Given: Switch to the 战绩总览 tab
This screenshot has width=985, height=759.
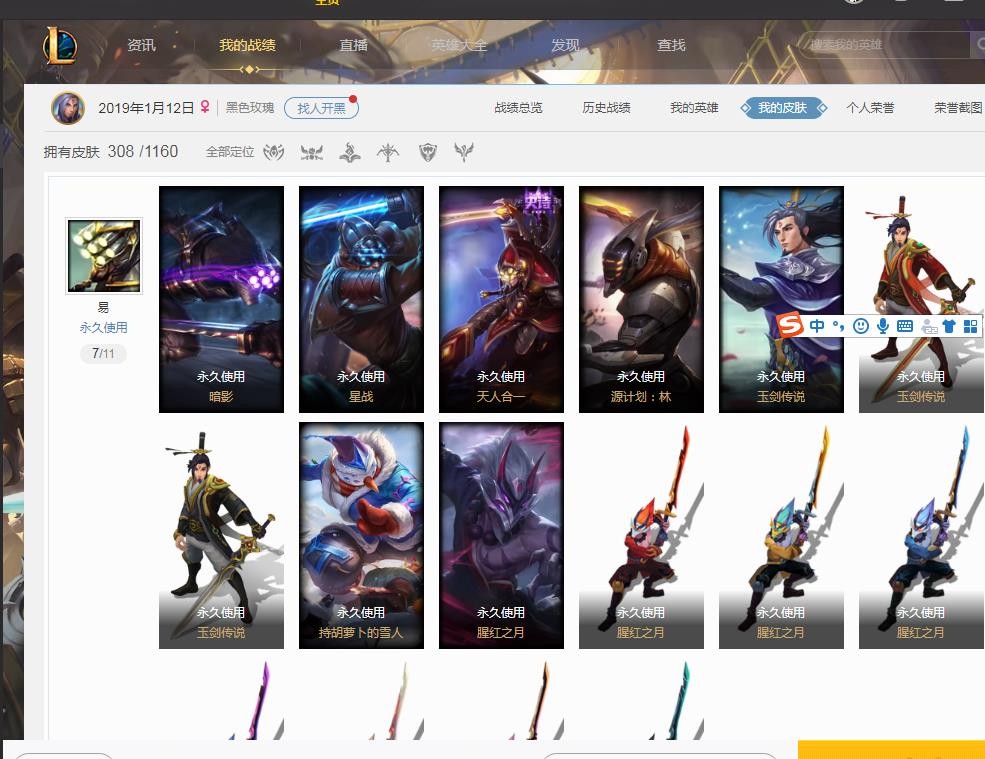Looking at the screenshot, I should (518, 108).
